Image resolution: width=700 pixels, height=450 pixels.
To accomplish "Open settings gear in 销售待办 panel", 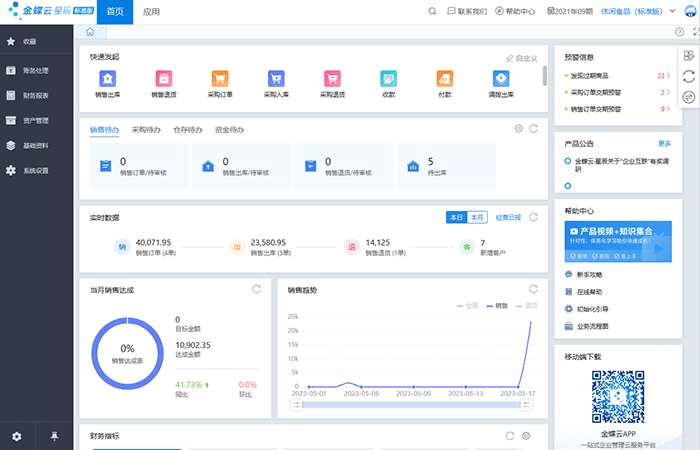I will [518, 129].
